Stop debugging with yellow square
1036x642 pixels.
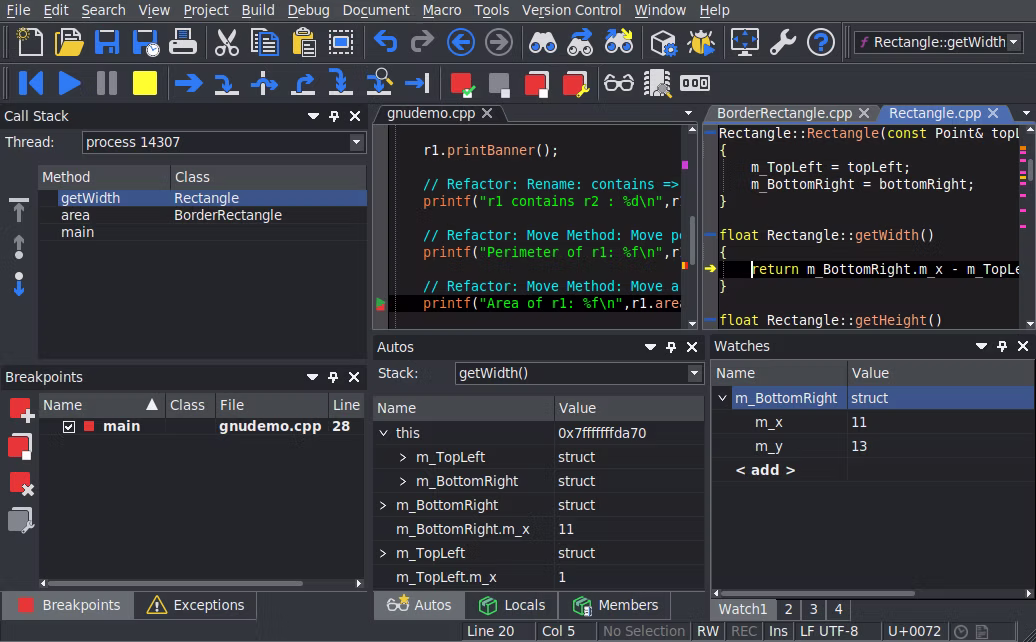pos(145,83)
